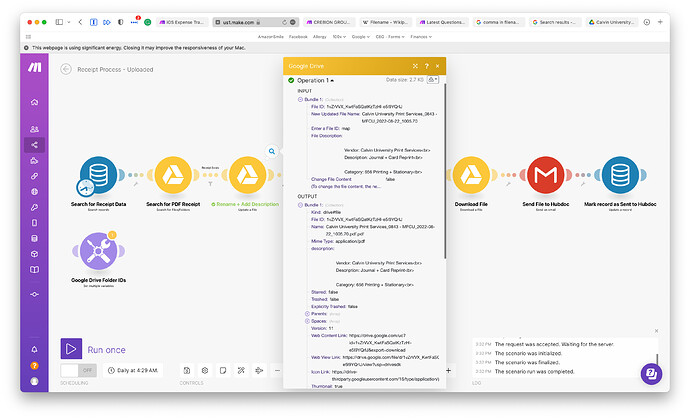Click the Google Drive panel scrollbar
Image resolution: width=690 pixels, height=419 pixels.
pos(444,171)
